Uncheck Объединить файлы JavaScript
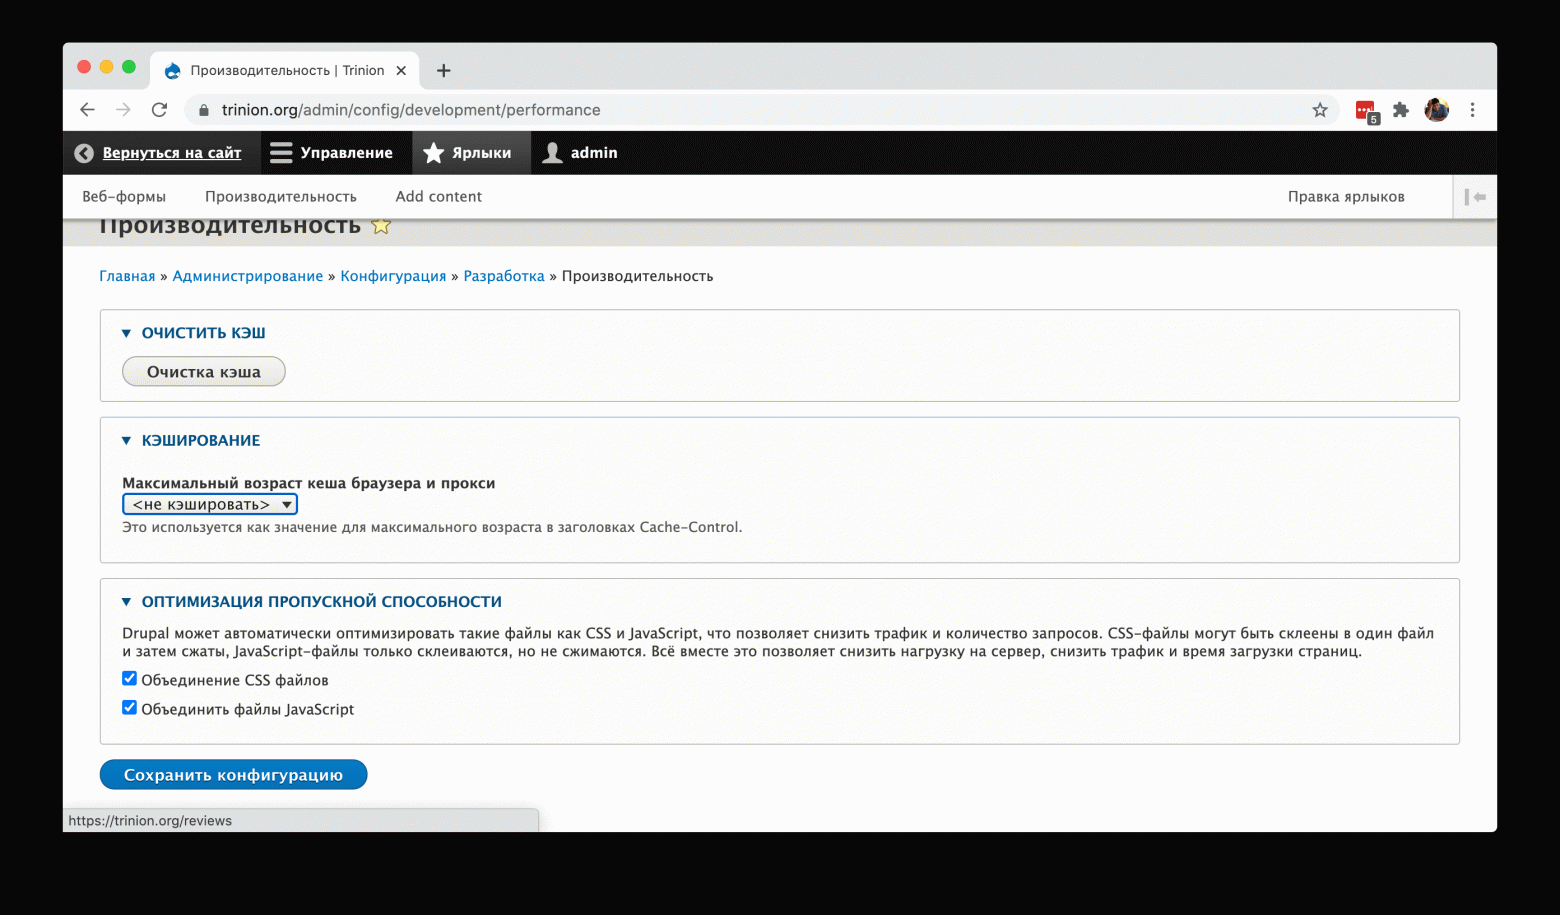The height and width of the screenshot is (915, 1560). pyautogui.click(x=129, y=708)
